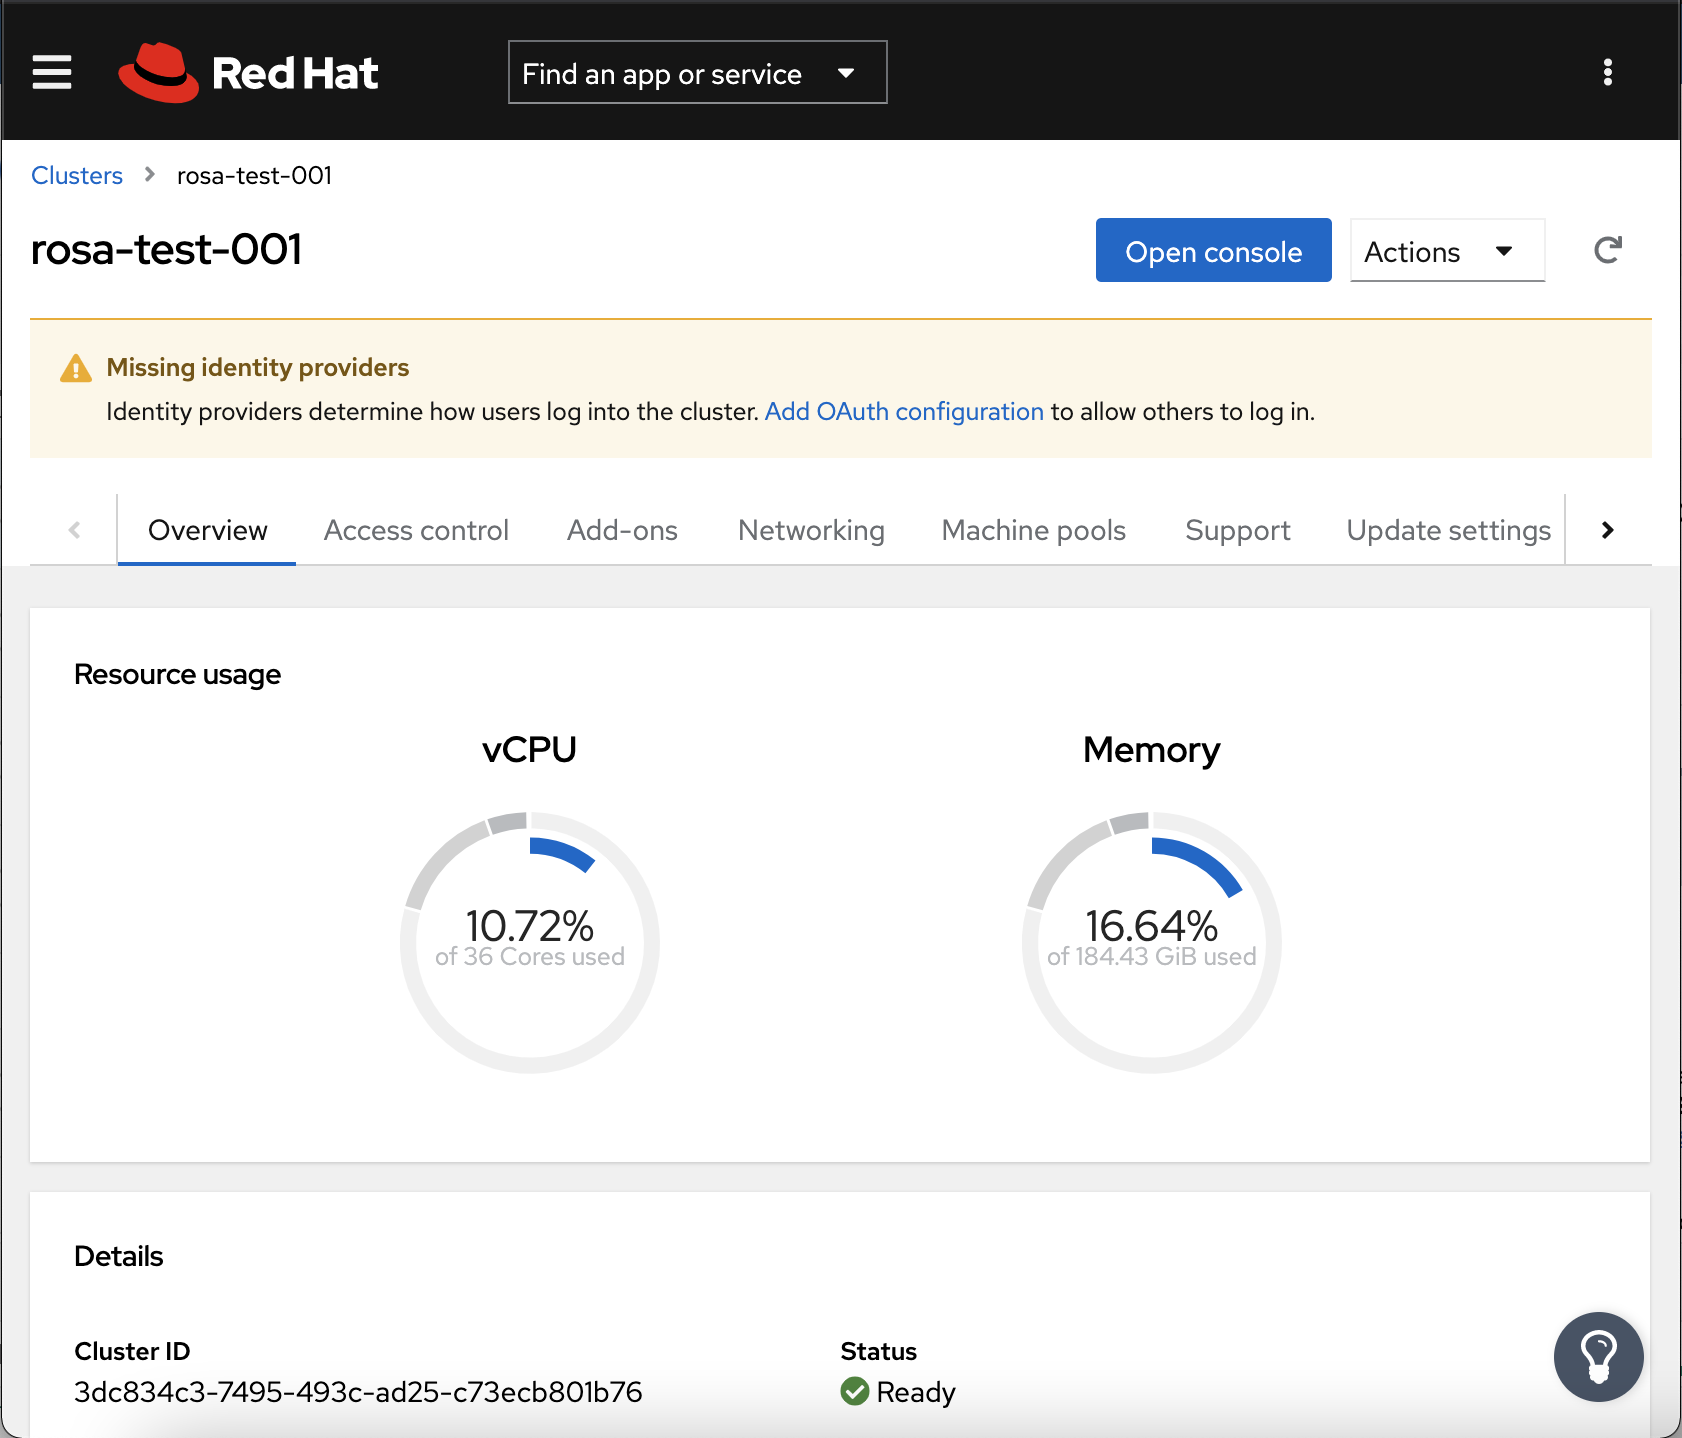Click the 16.64% memory value
This screenshot has width=1682, height=1438.
pyautogui.click(x=1152, y=925)
